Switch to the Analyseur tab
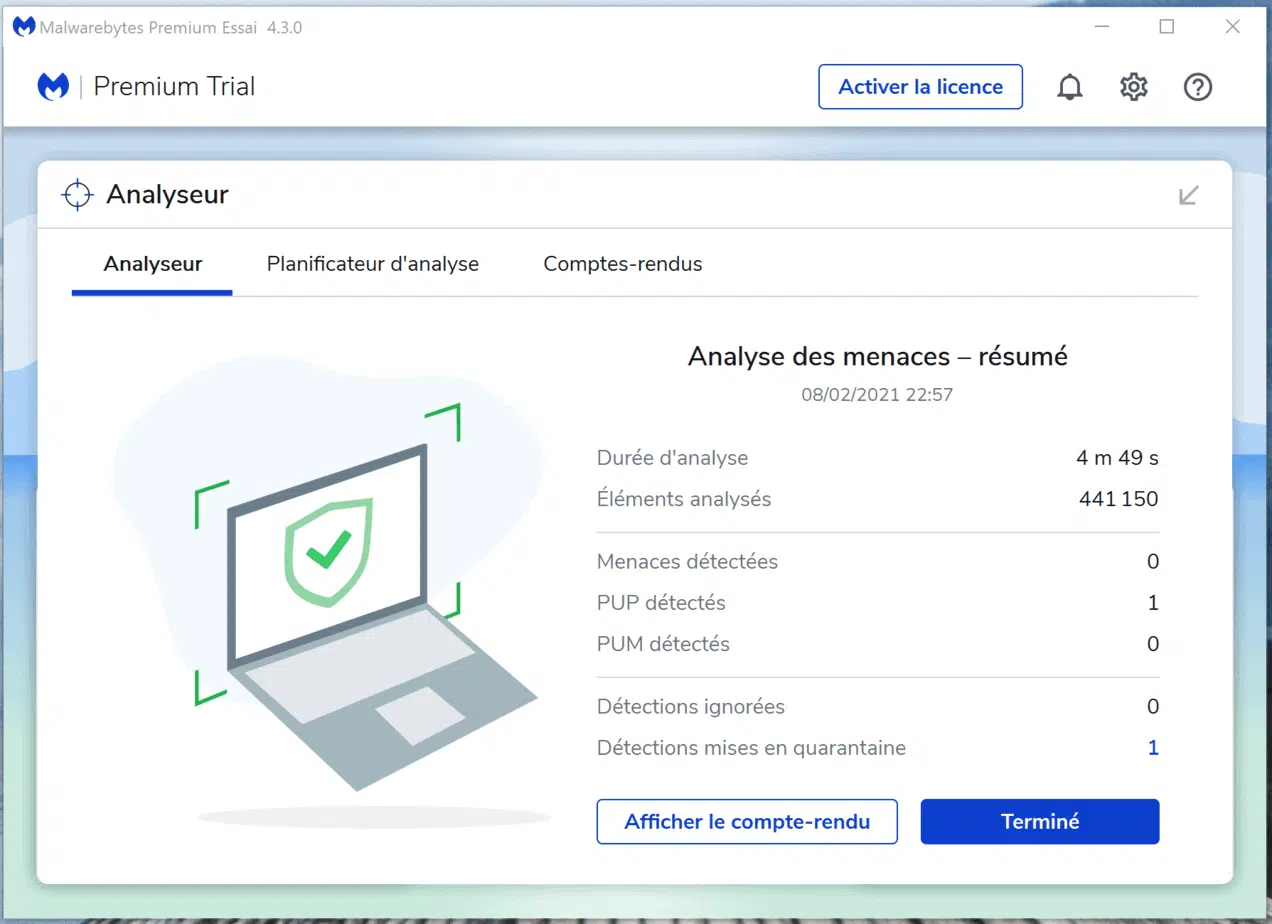 [x=153, y=264]
